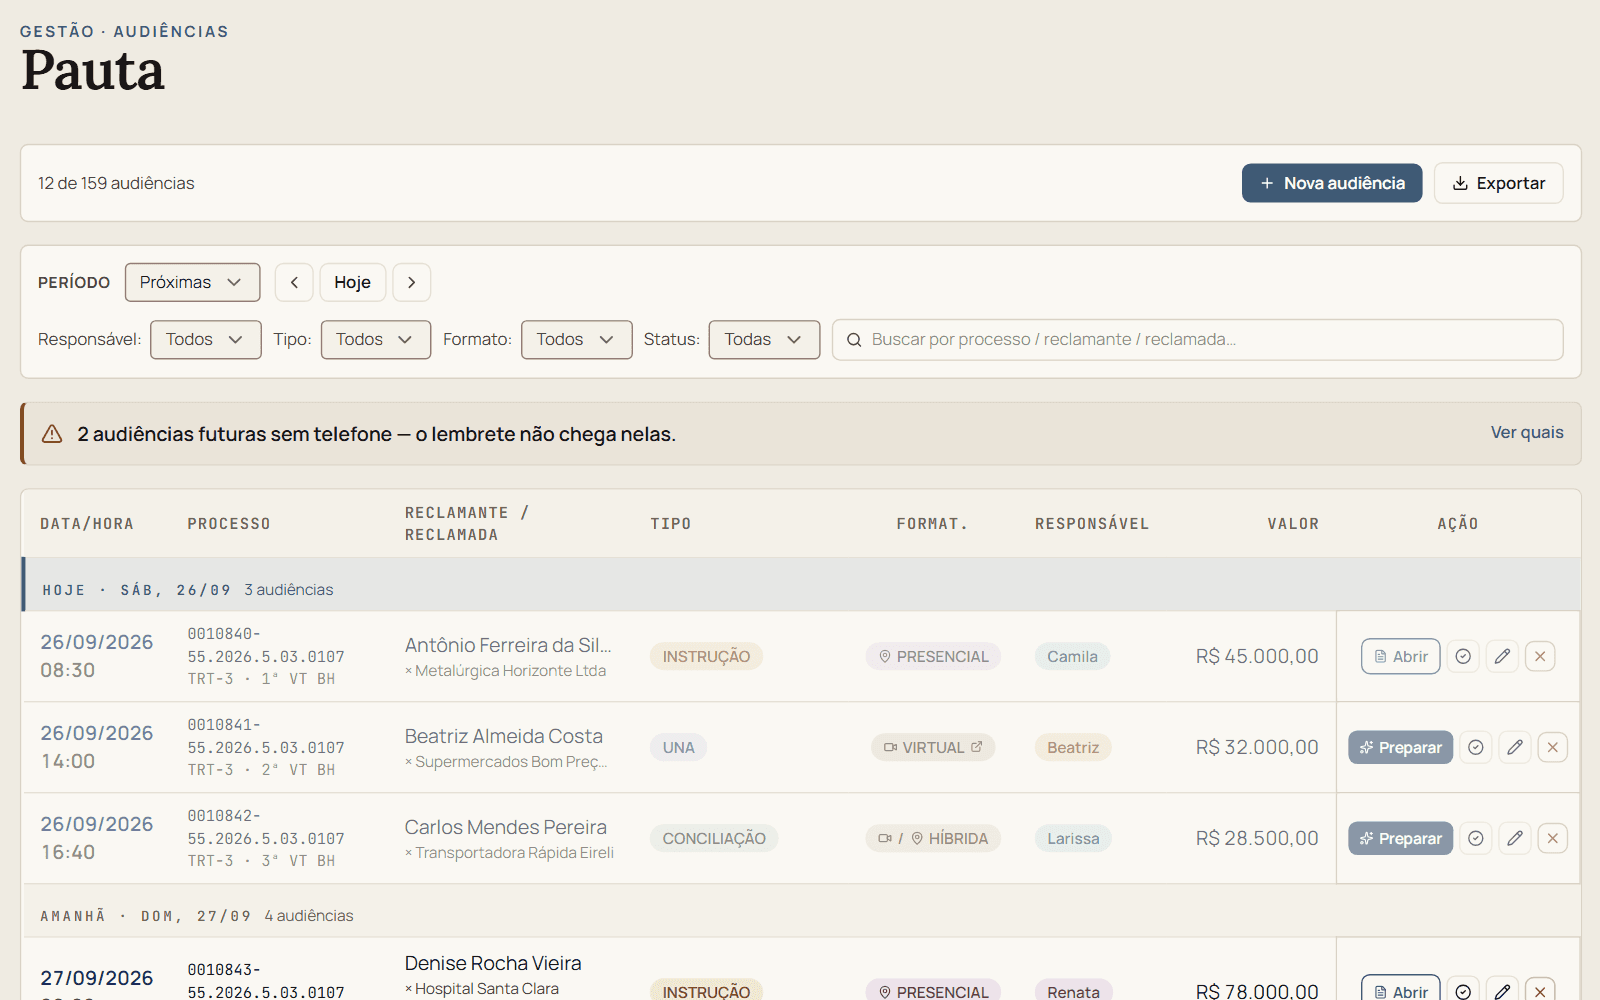Screen dimensions: 1600x1000
Task: Click the PRESENCIAL format badge for Antônio
Action: [933, 656]
